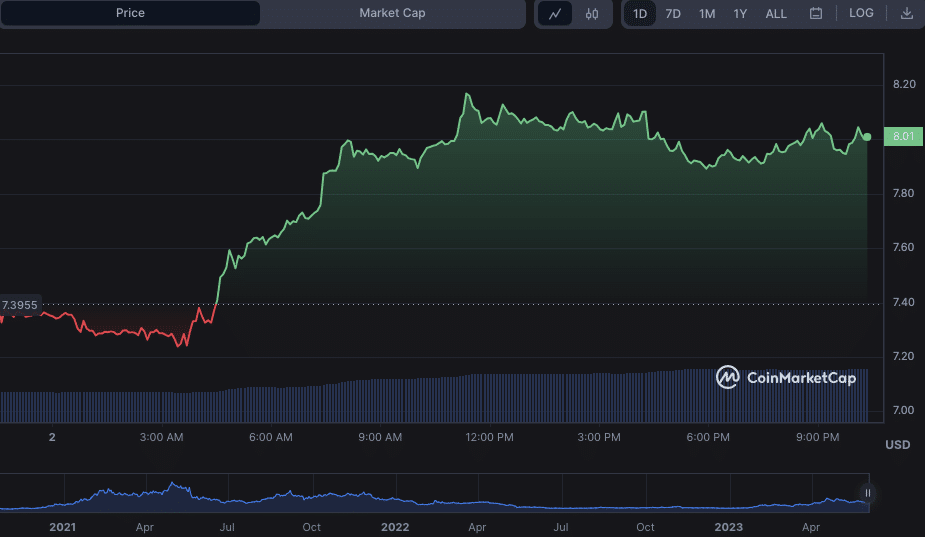Screen dimensions: 925x537
Task: Click the 12:00 PM time axis label
Action: [490, 437]
